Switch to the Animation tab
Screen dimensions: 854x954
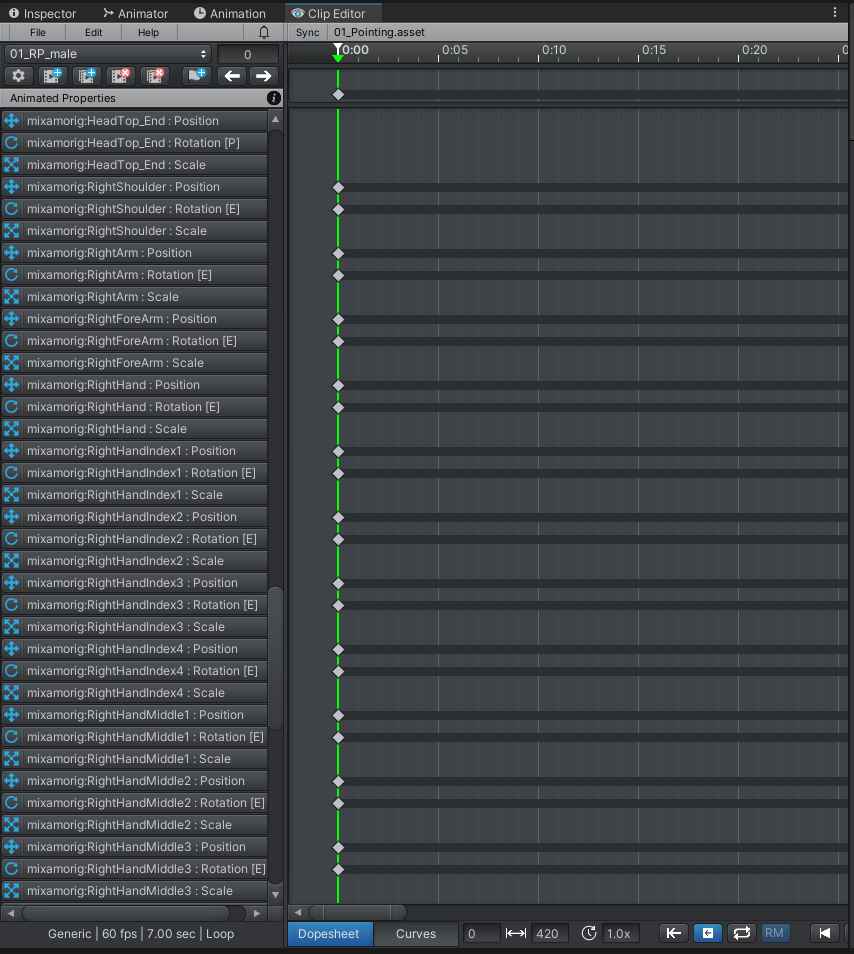pos(230,13)
